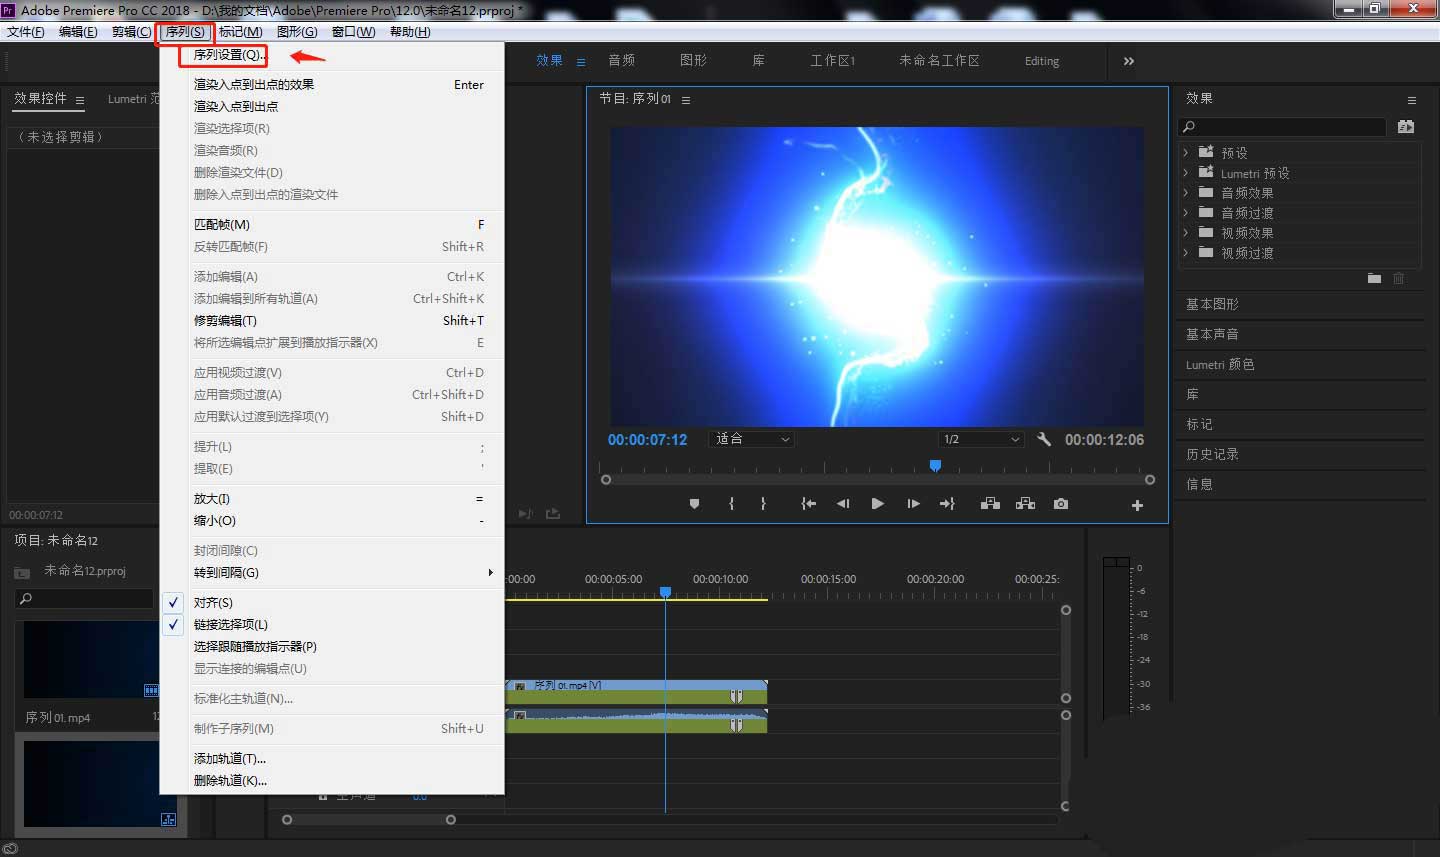
Task: Click the Add Marker icon
Action: [x=694, y=504]
